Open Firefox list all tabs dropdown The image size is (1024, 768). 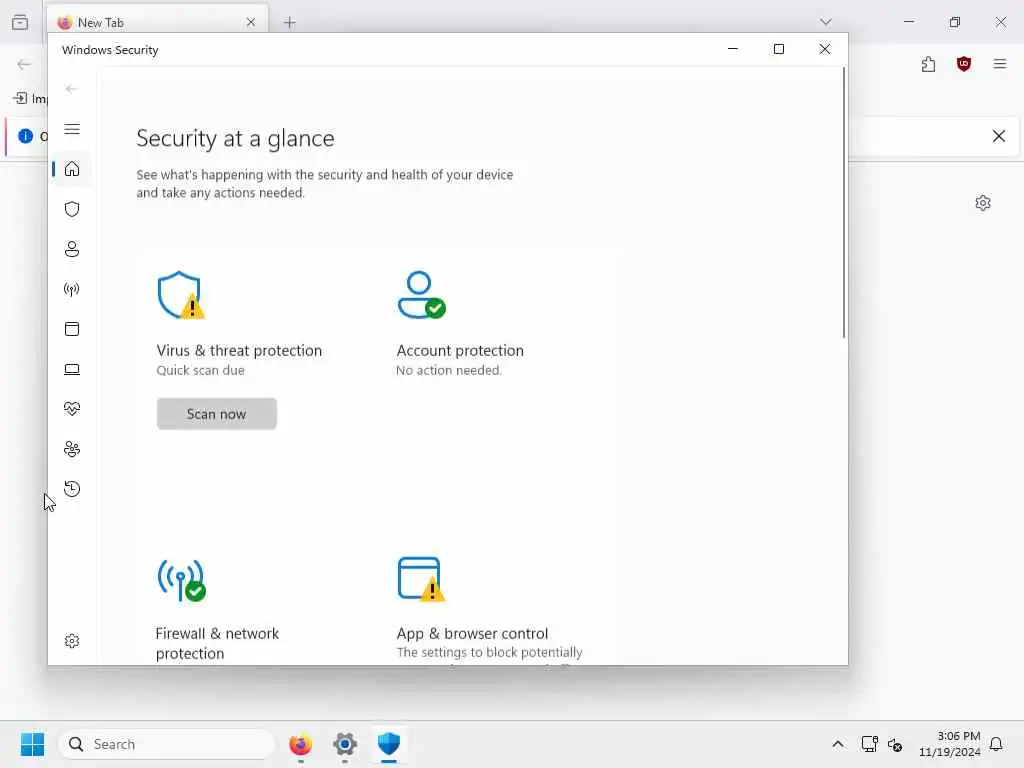826,22
